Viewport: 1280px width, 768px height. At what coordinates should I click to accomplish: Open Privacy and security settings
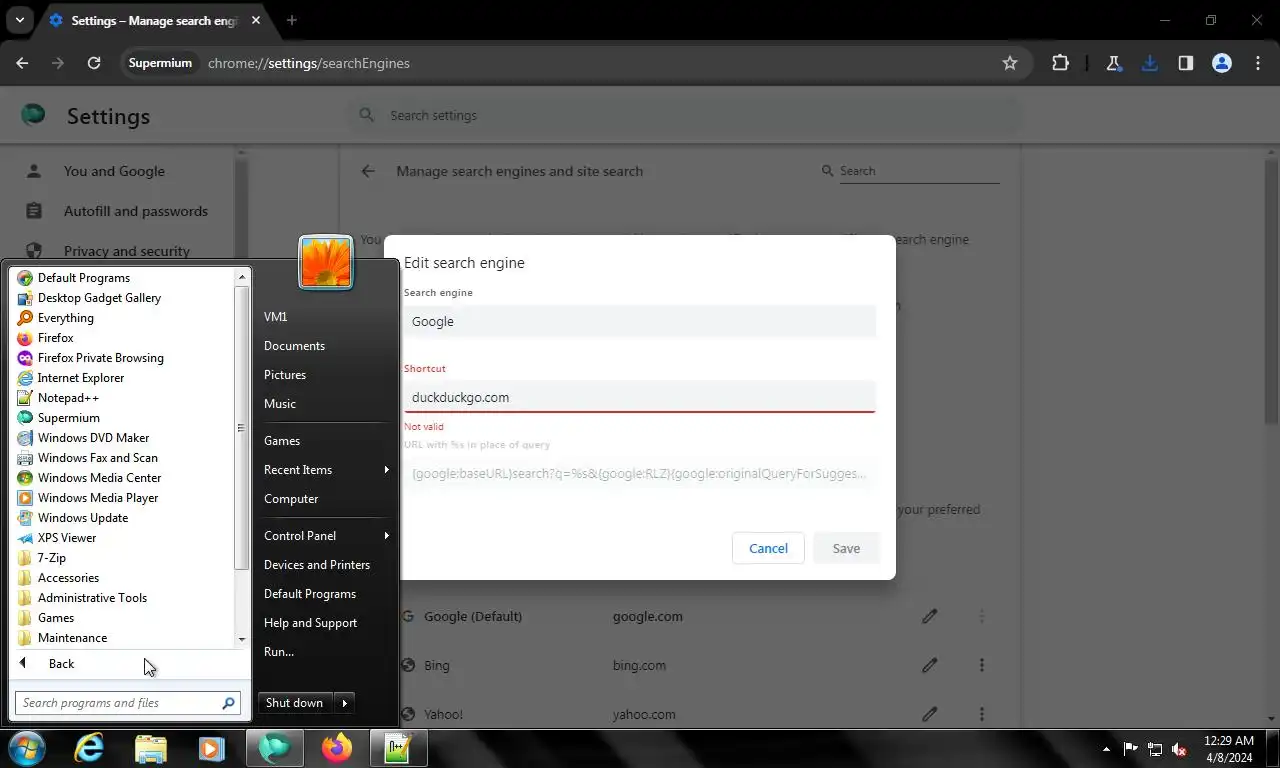point(126,251)
